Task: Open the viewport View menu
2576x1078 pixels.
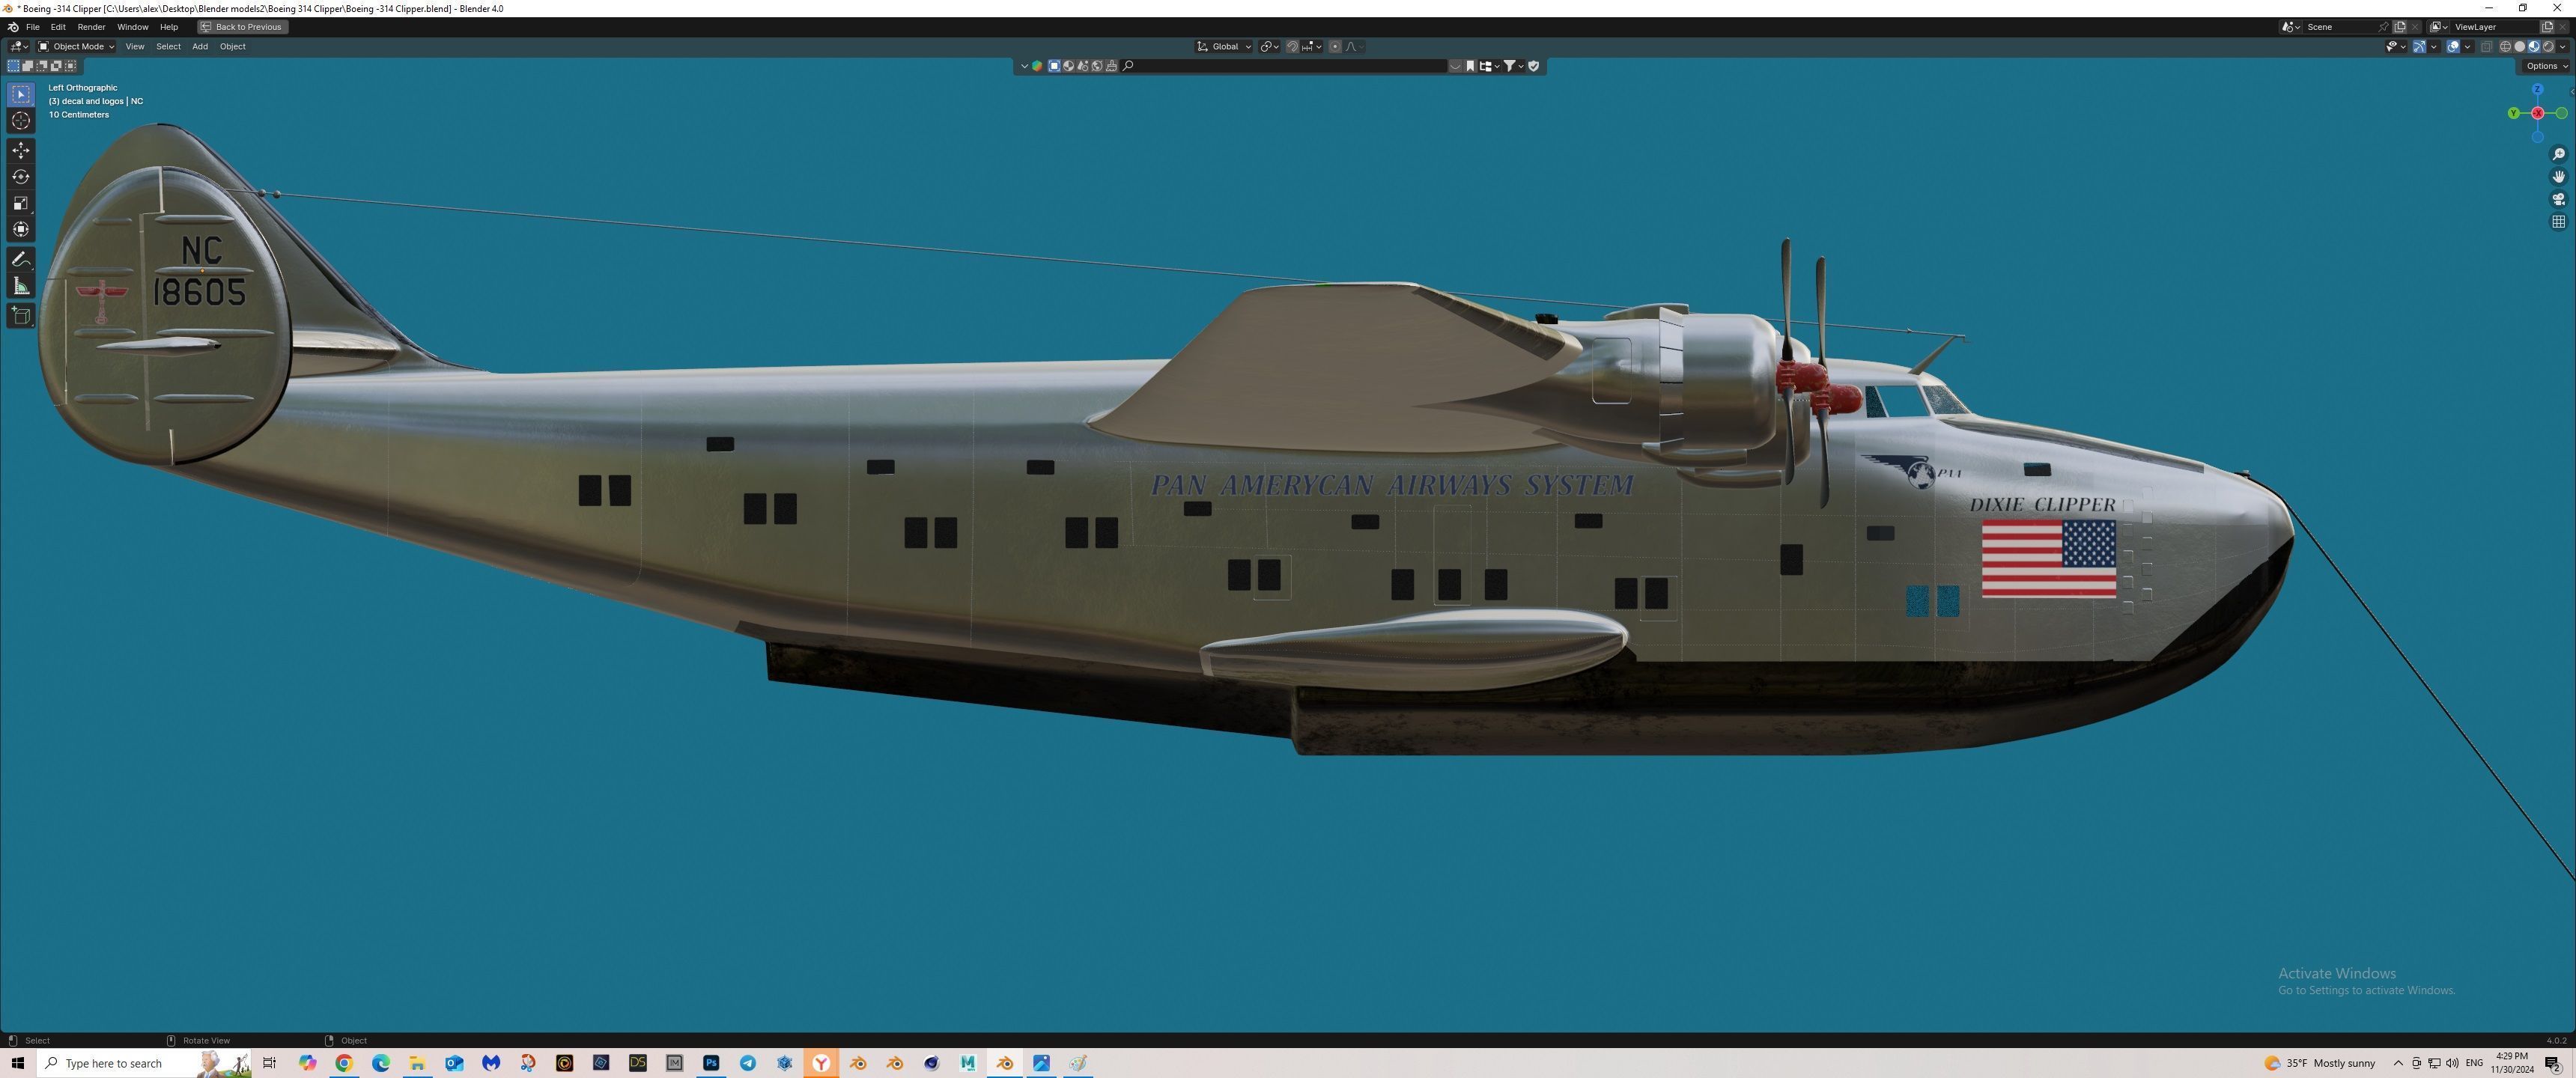Action: 134,46
